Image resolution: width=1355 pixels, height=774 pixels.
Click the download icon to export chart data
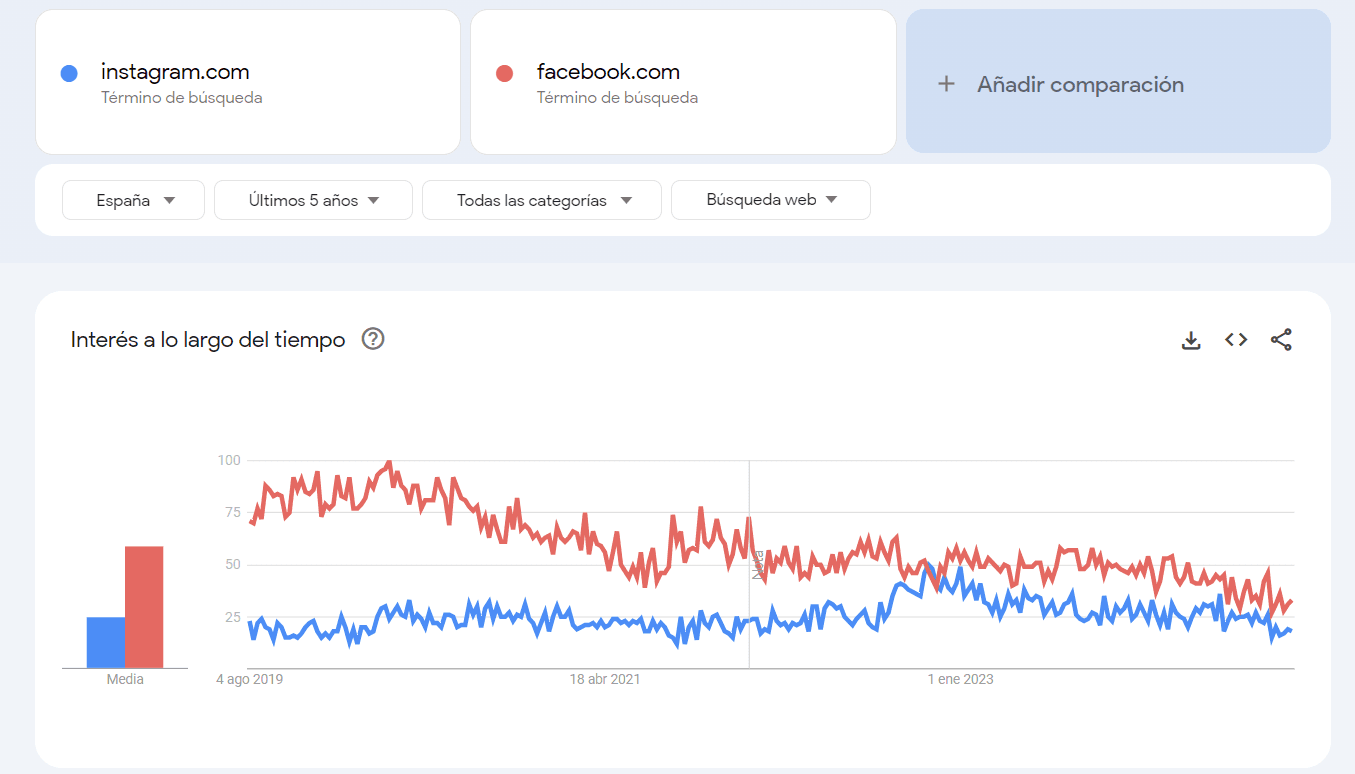coord(1191,340)
